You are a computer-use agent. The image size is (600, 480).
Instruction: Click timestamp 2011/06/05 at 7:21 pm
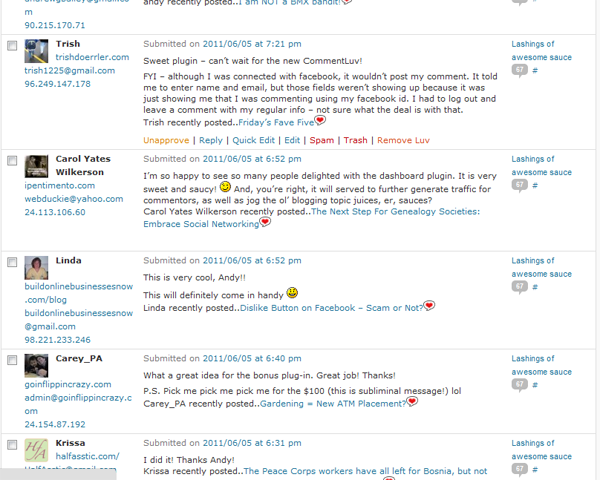252,44
